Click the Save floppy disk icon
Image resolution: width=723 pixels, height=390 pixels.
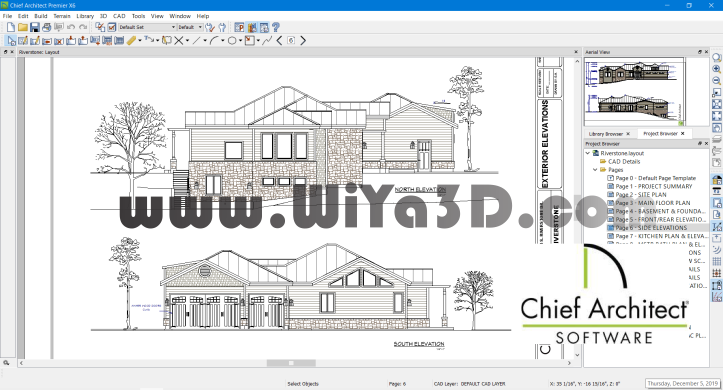[x=35, y=28]
